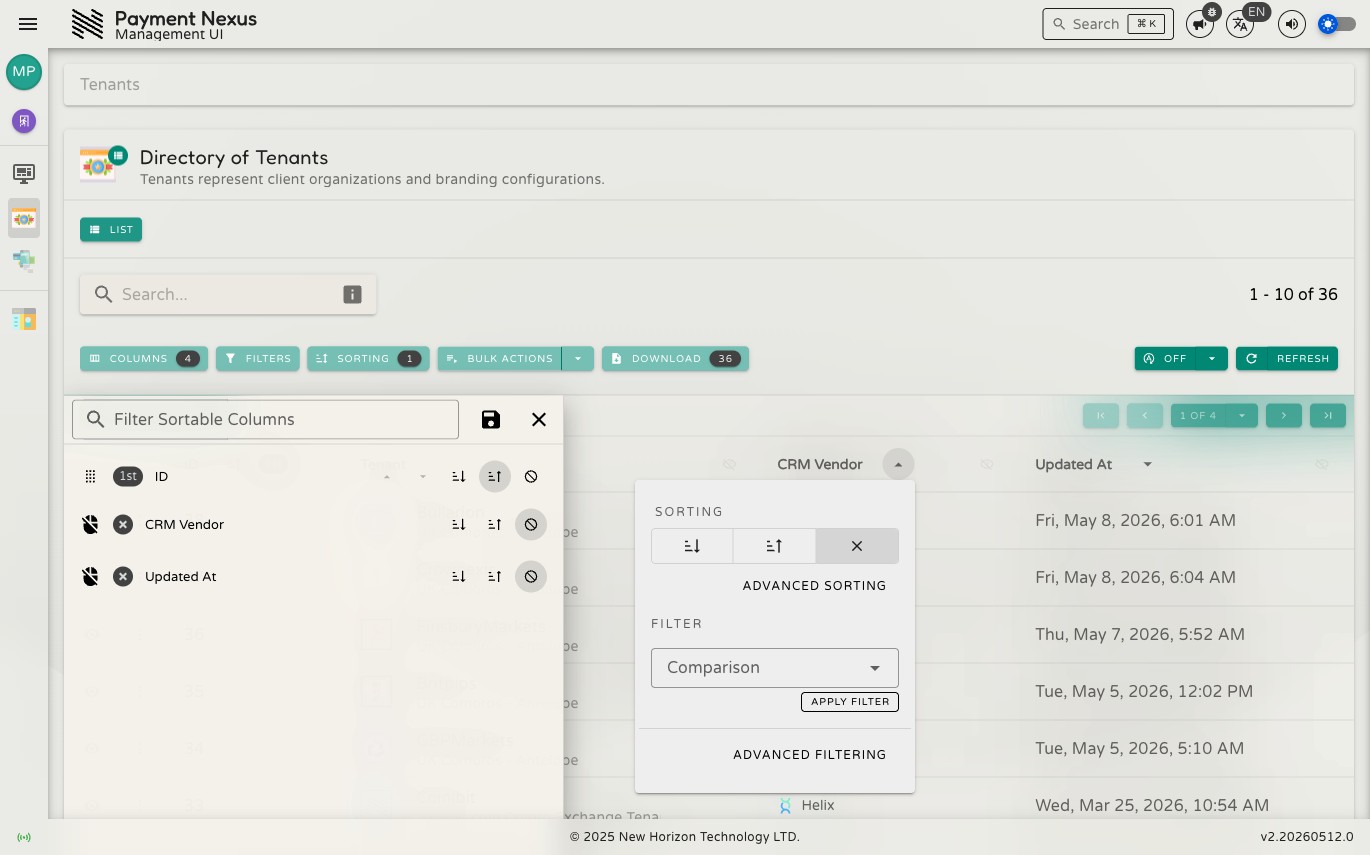Click the connection status icon

pos(24,837)
